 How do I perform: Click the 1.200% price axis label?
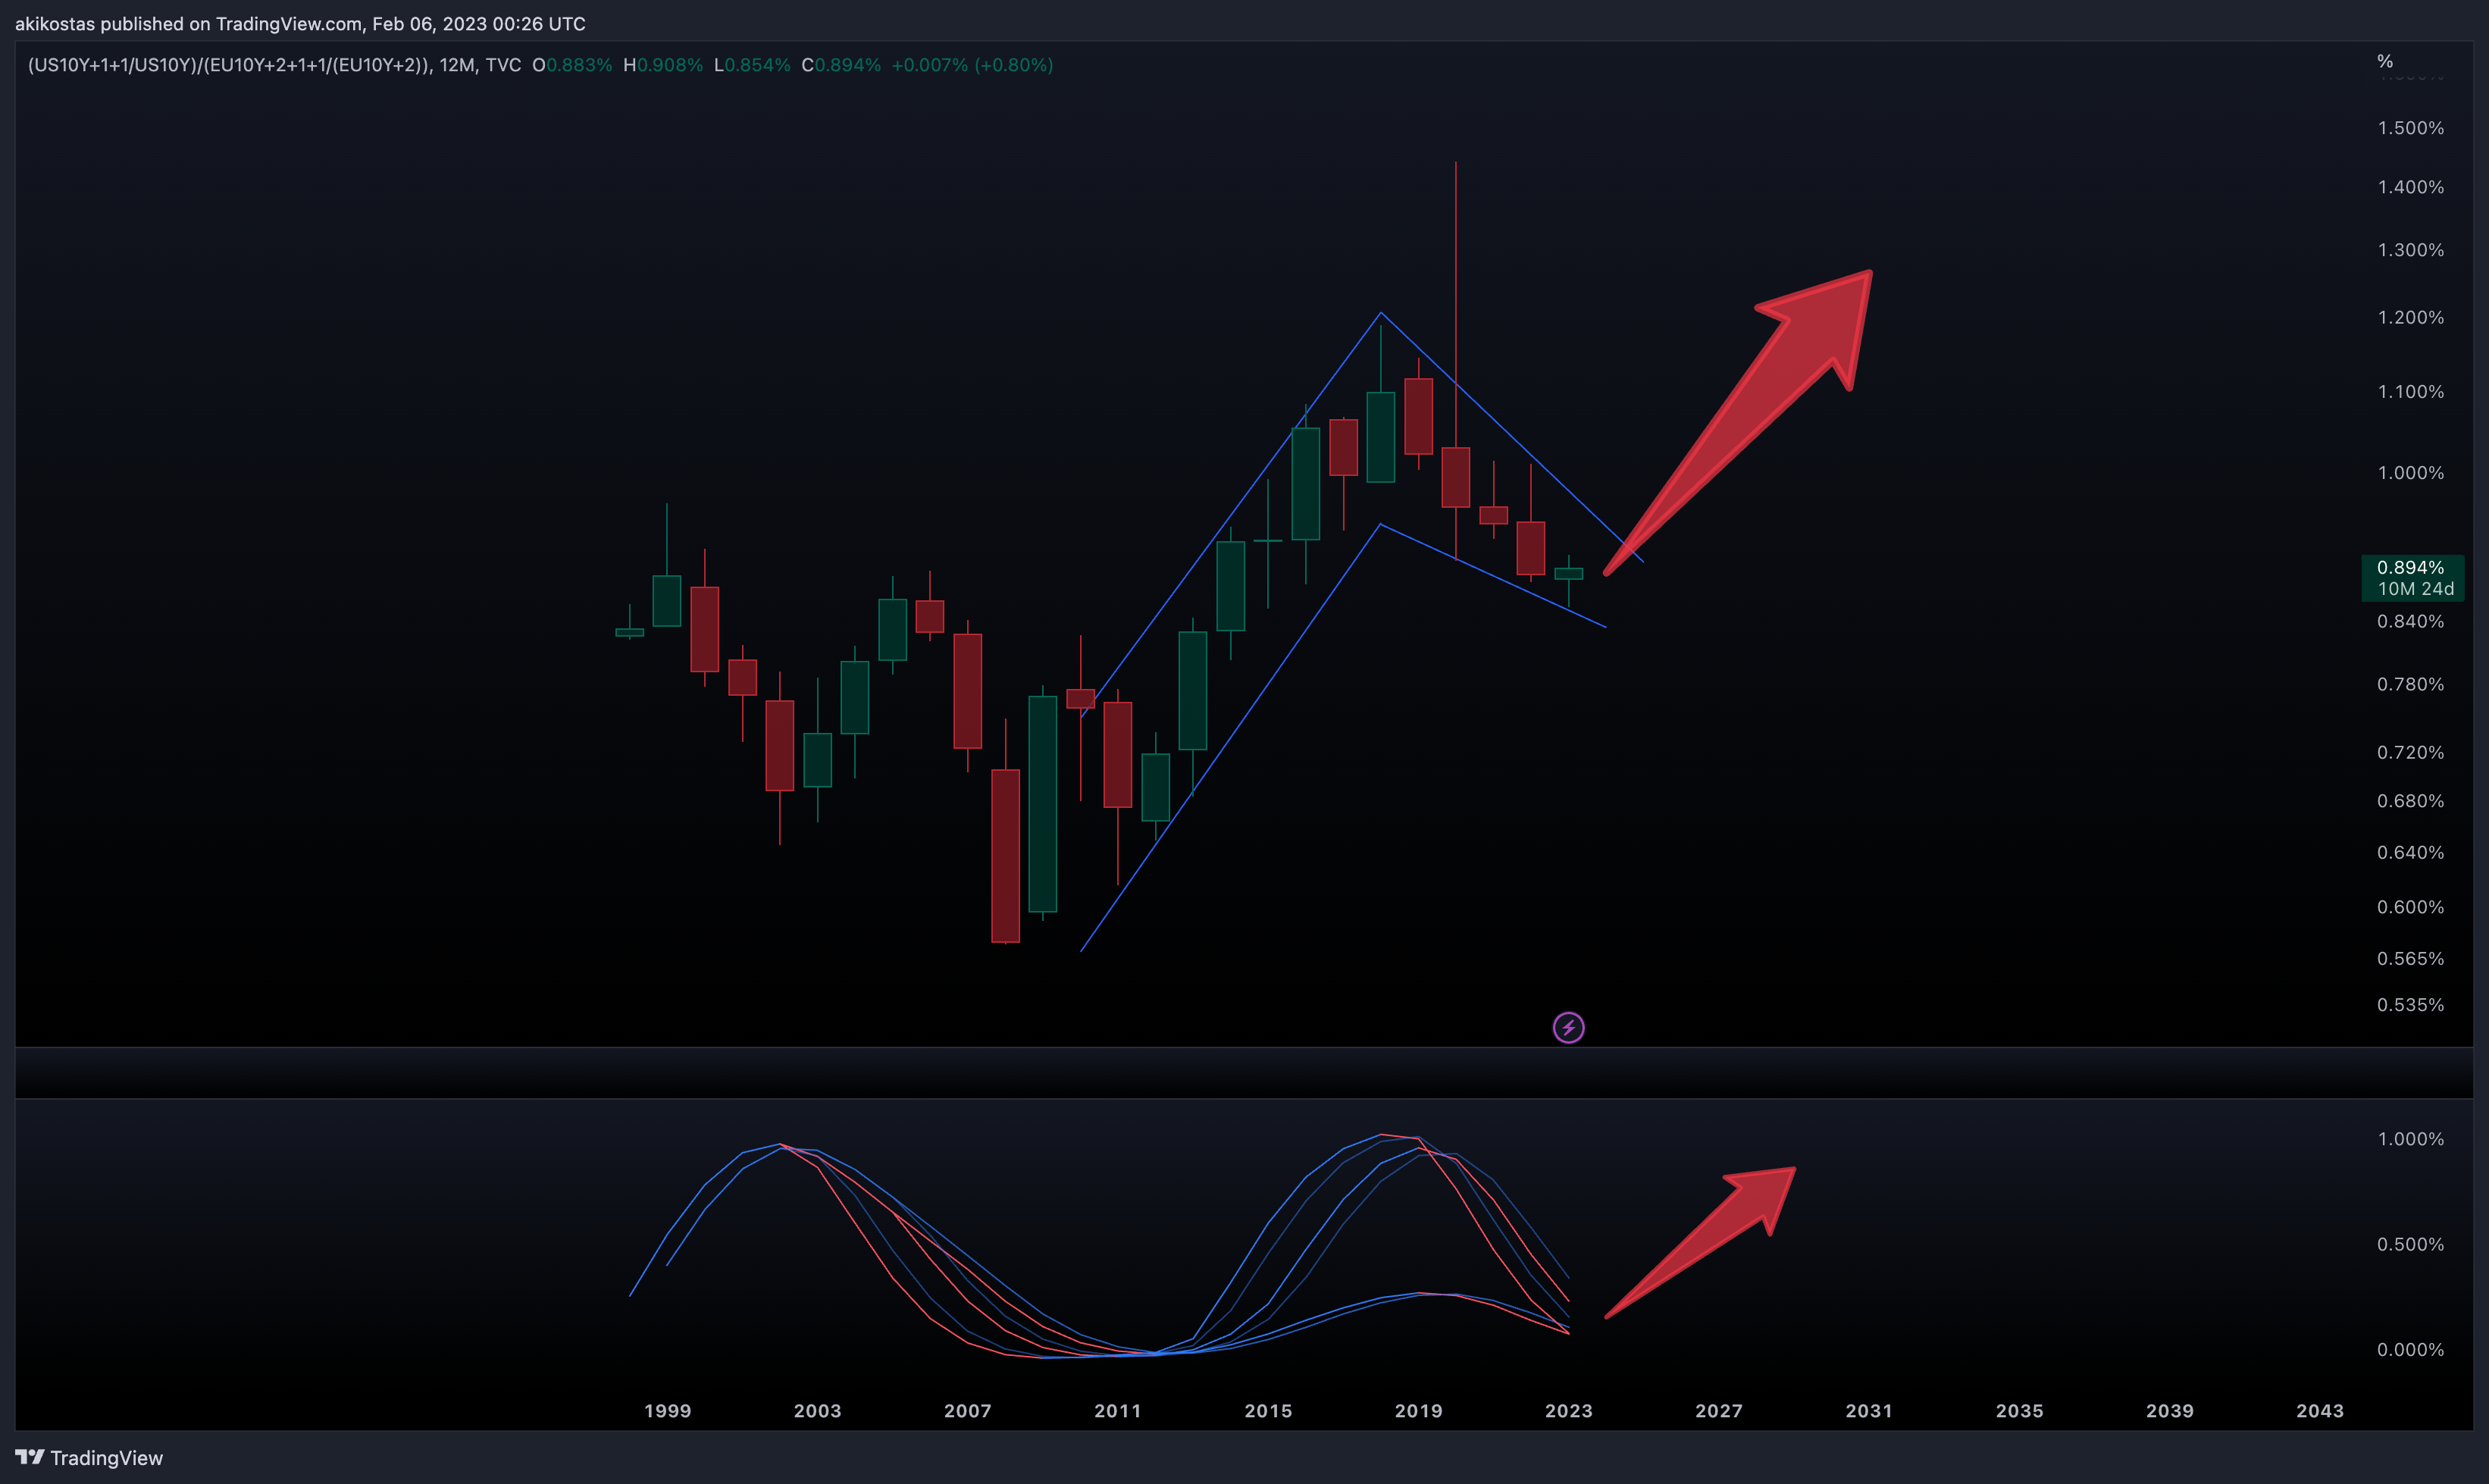pos(2410,317)
